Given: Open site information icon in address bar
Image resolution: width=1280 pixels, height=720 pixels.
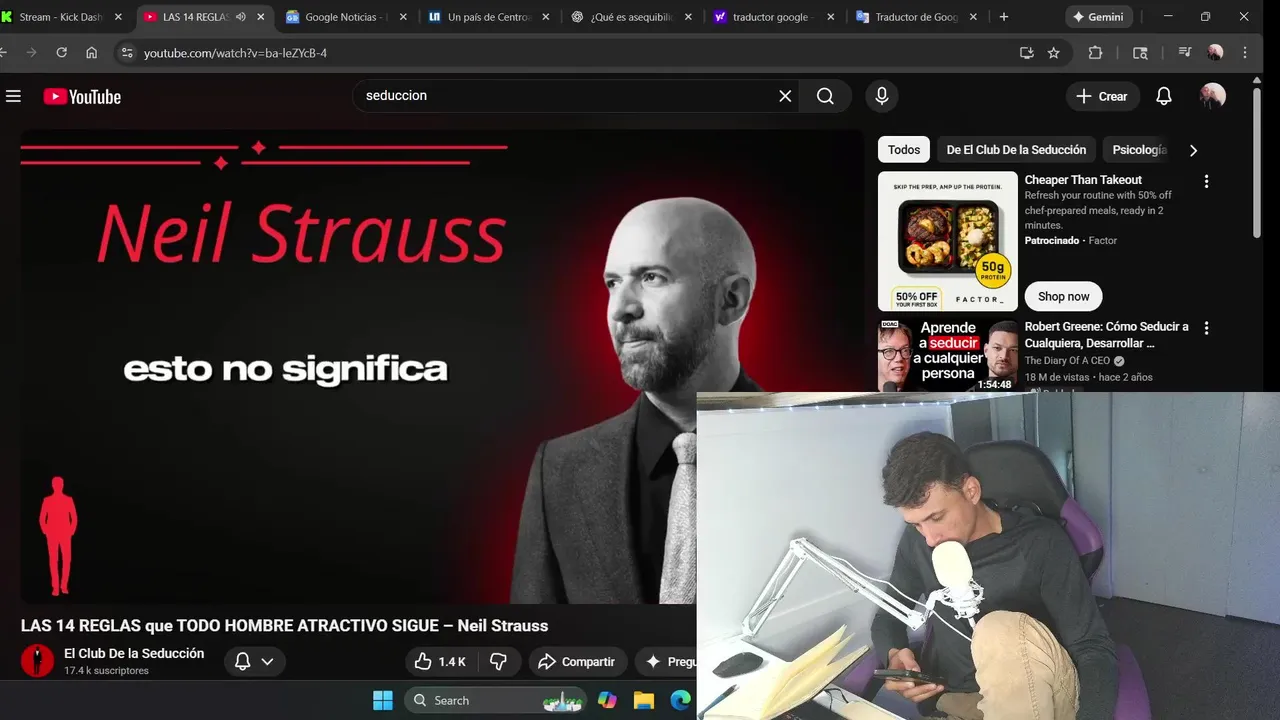Looking at the screenshot, I should (x=125, y=53).
